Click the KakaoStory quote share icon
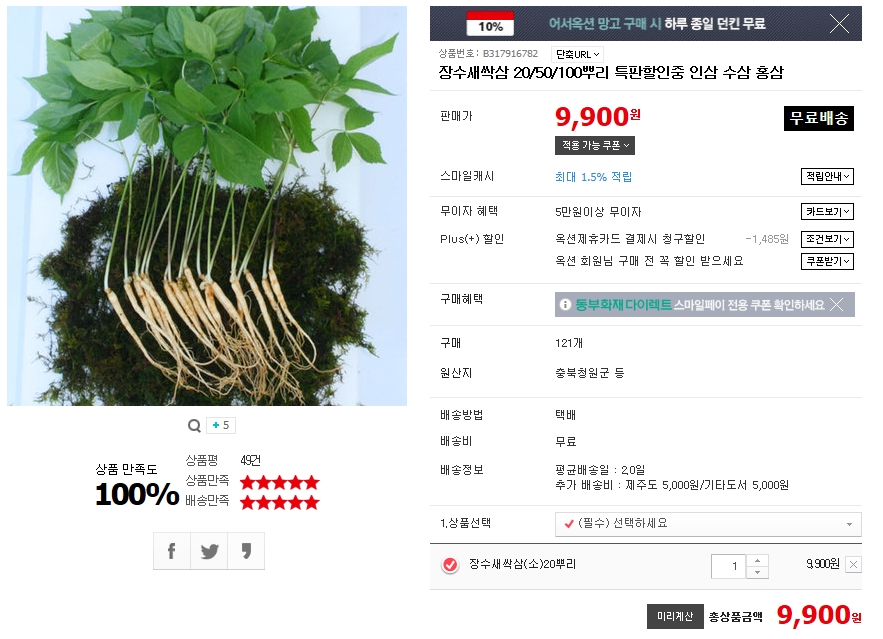The image size is (883, 639). [x=246, y=551]
